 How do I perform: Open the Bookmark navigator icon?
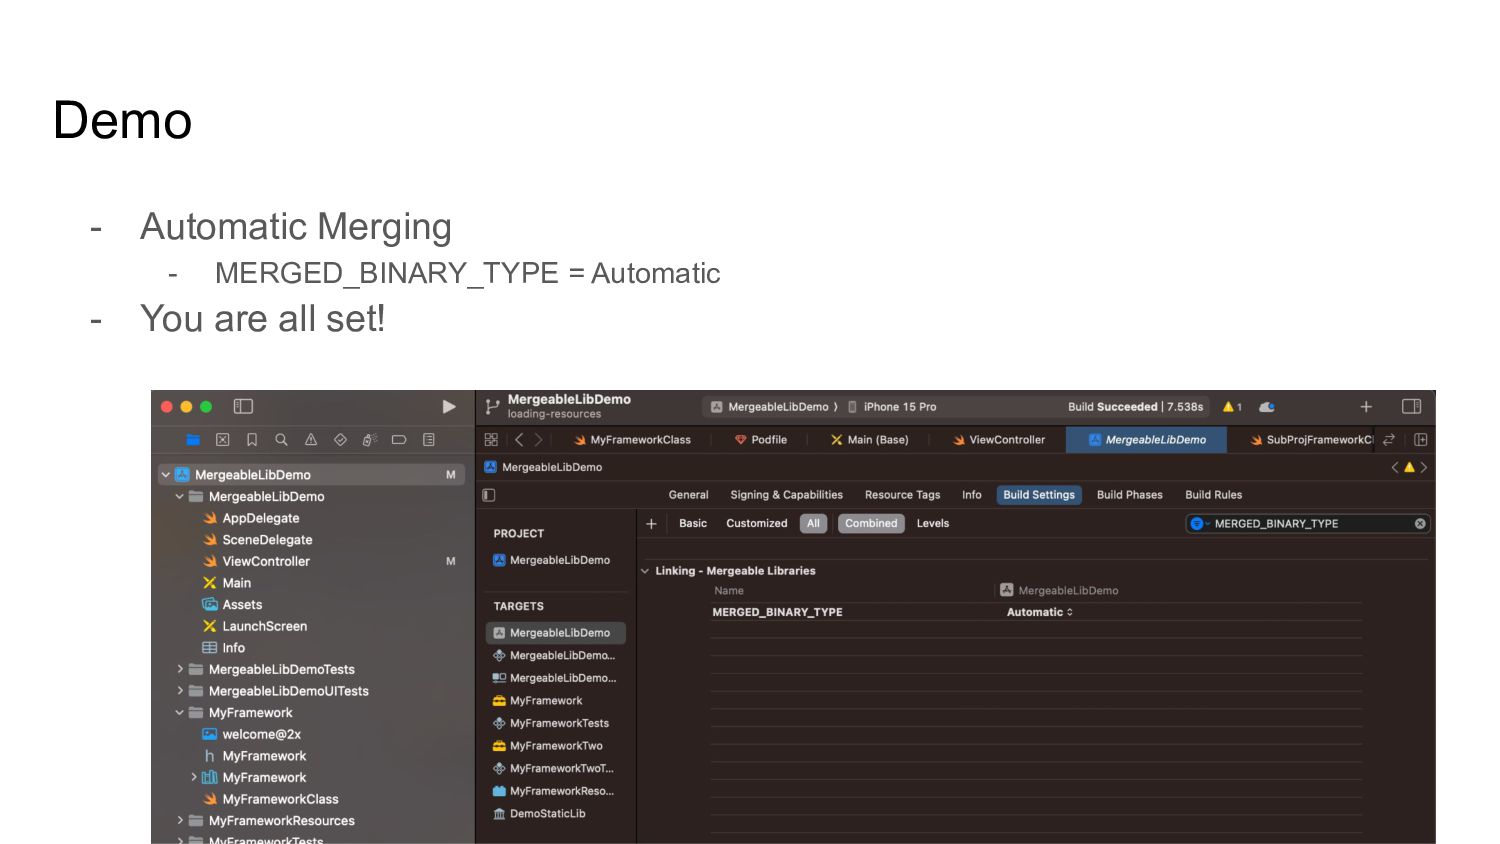252,440
